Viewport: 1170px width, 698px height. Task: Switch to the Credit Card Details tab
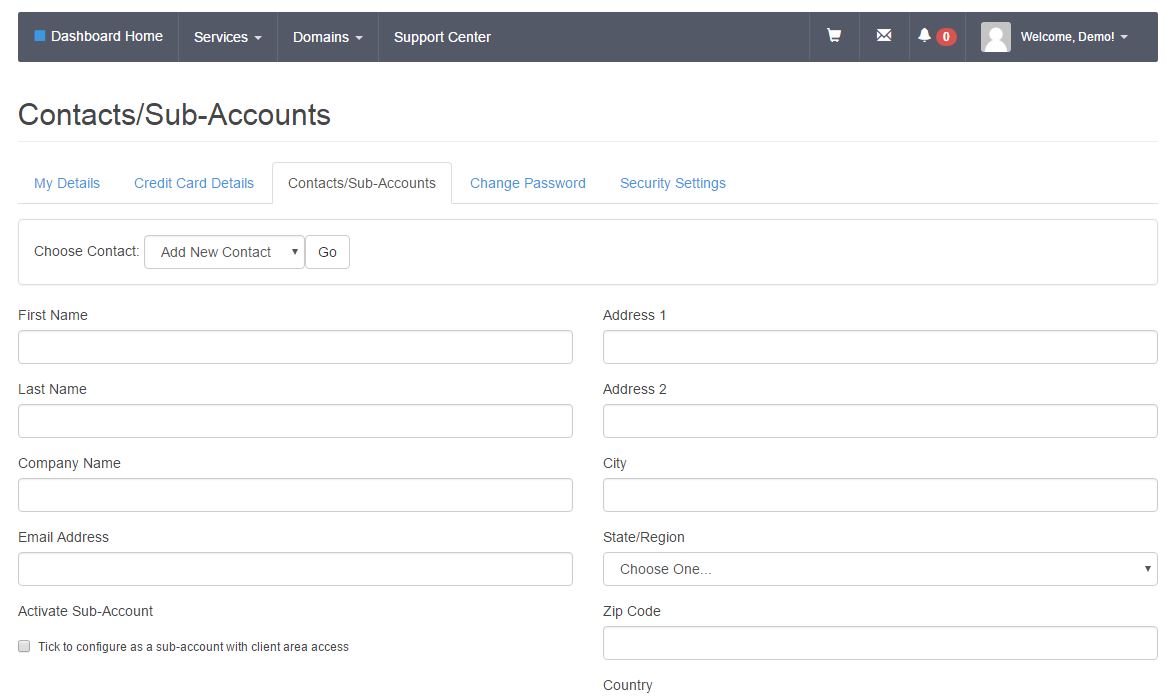click(x=193, y=183)
